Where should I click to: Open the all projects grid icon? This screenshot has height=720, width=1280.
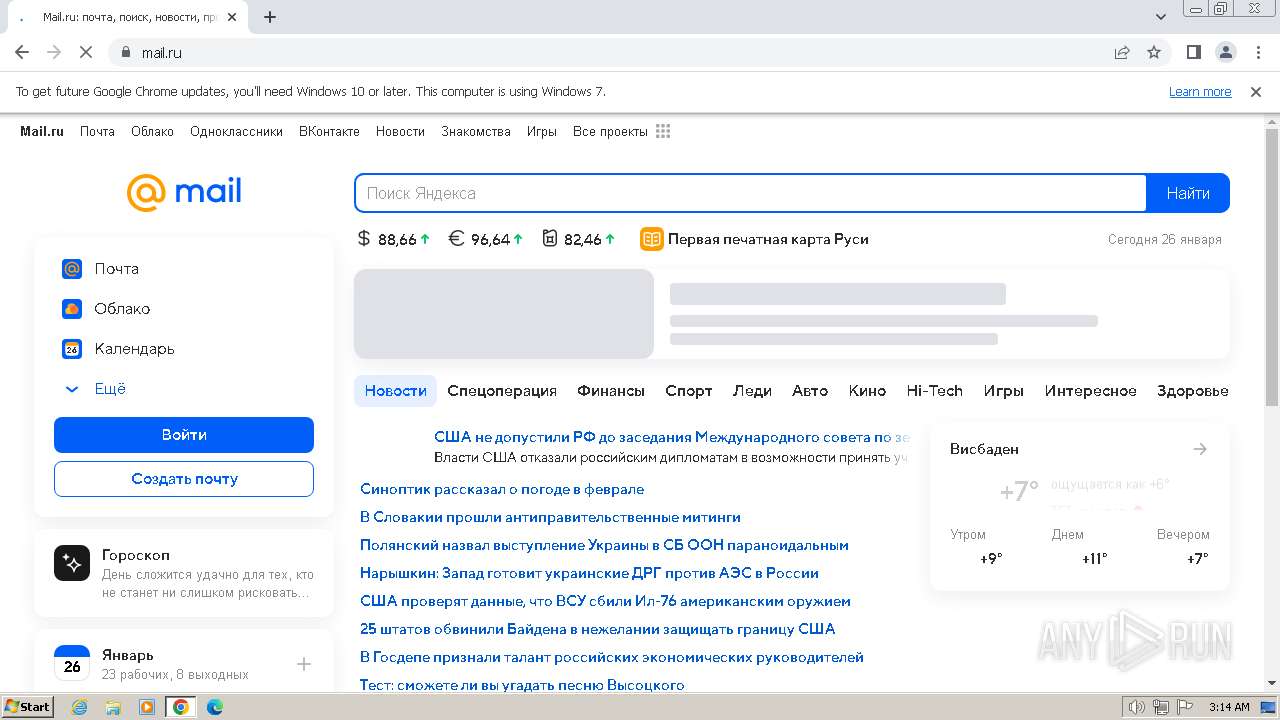663,131
